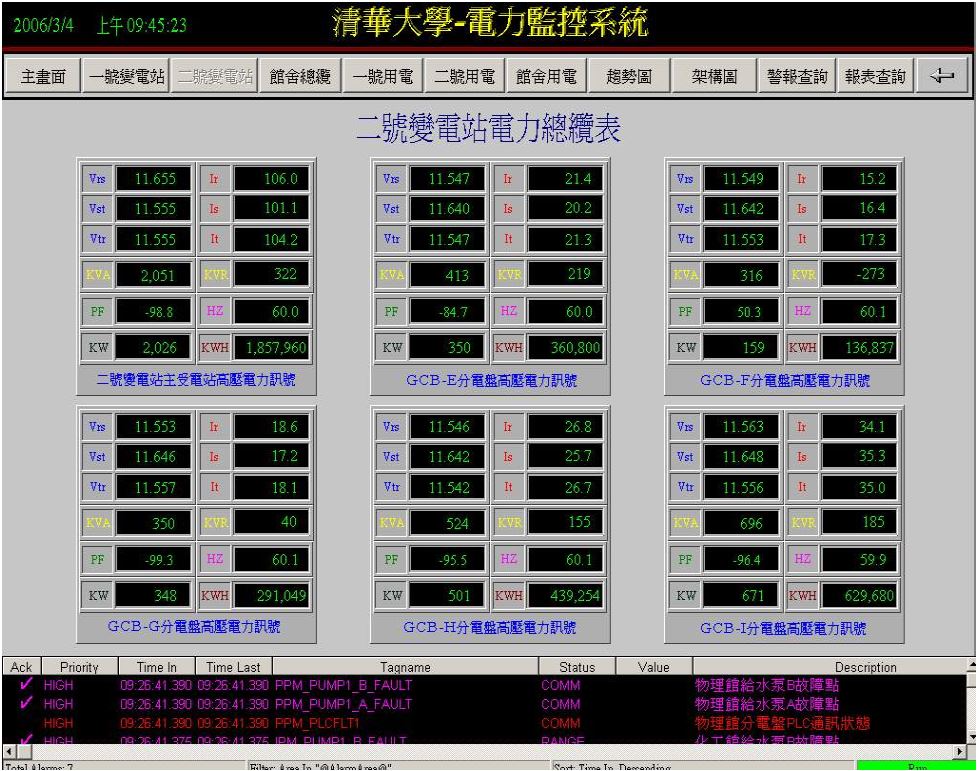Click the Time Last column header
Screen dimensions: 977x771
234,666
